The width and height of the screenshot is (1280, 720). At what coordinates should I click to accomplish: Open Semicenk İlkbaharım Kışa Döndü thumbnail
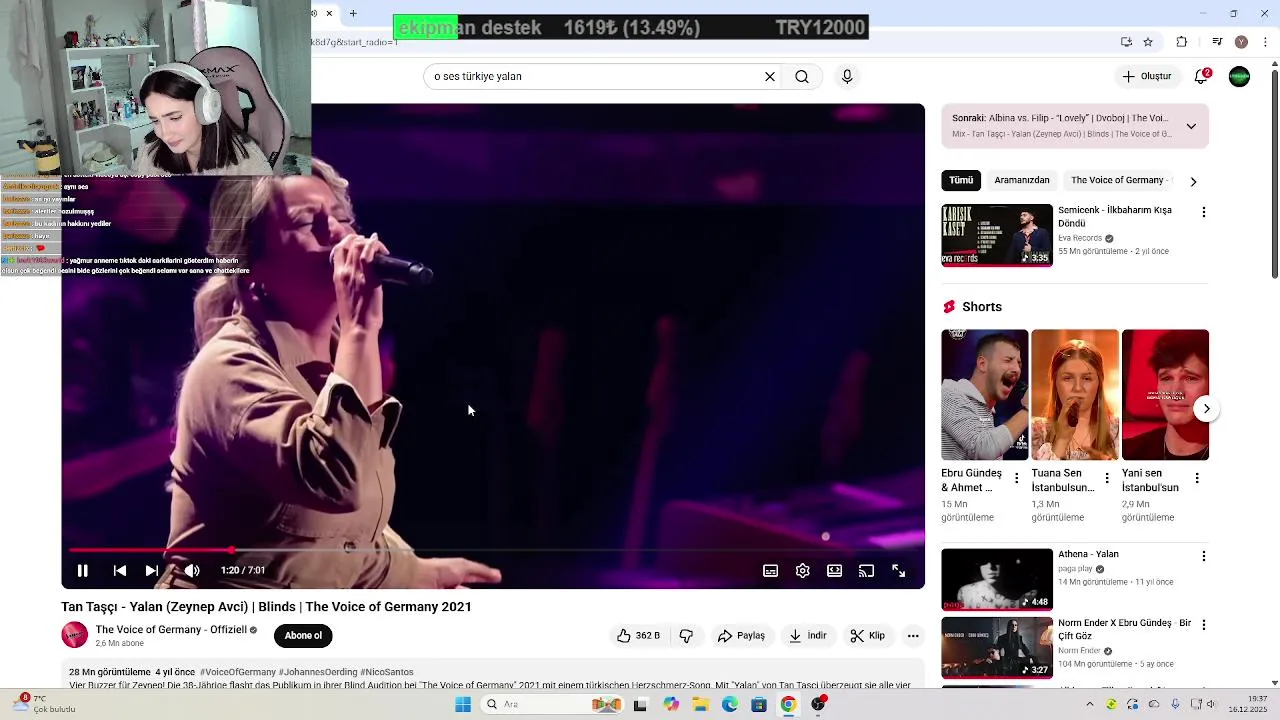[997, 235]
